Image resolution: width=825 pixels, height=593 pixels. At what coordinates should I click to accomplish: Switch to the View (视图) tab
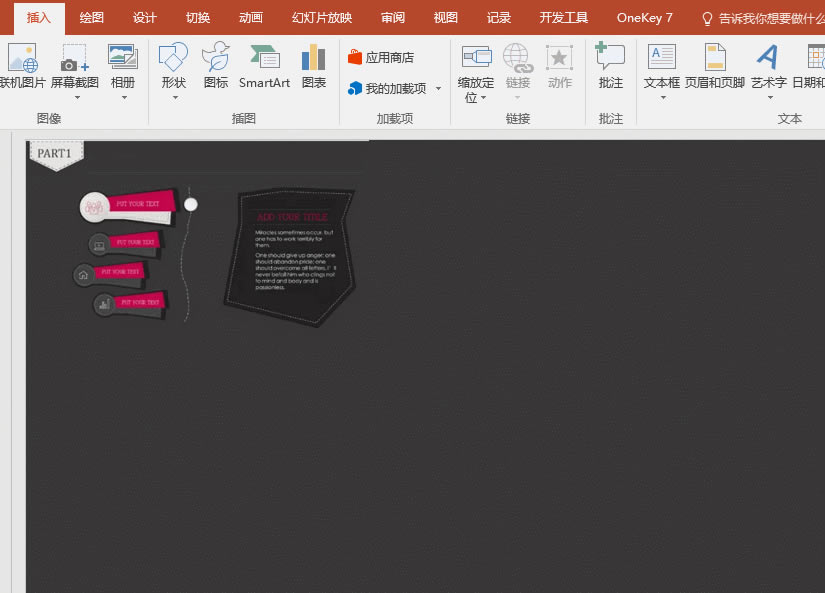446,18
